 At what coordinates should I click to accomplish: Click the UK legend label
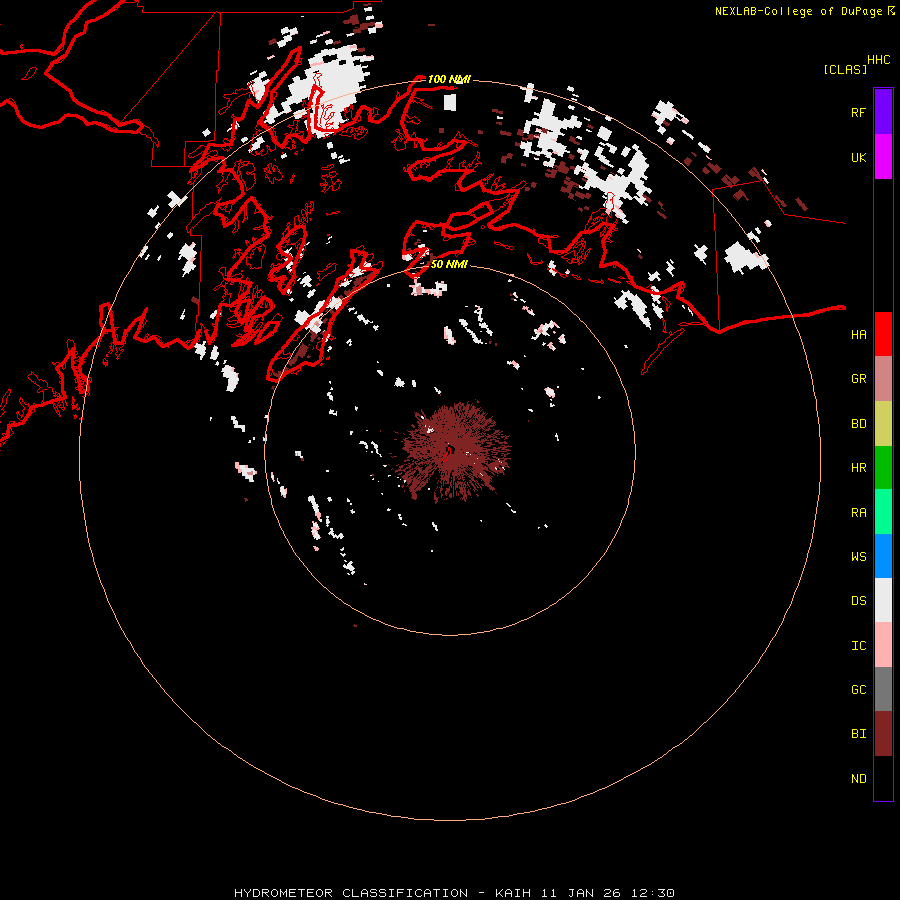858,157
